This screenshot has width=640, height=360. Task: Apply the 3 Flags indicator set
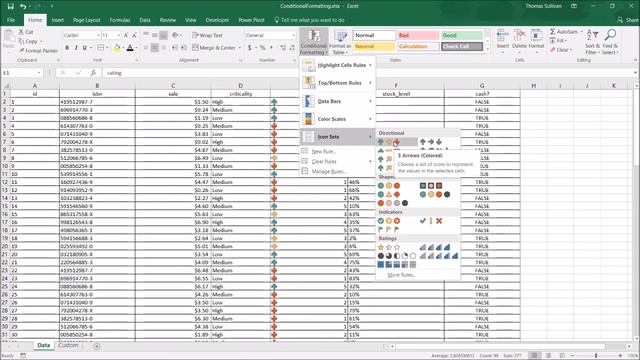coord(389,229)
